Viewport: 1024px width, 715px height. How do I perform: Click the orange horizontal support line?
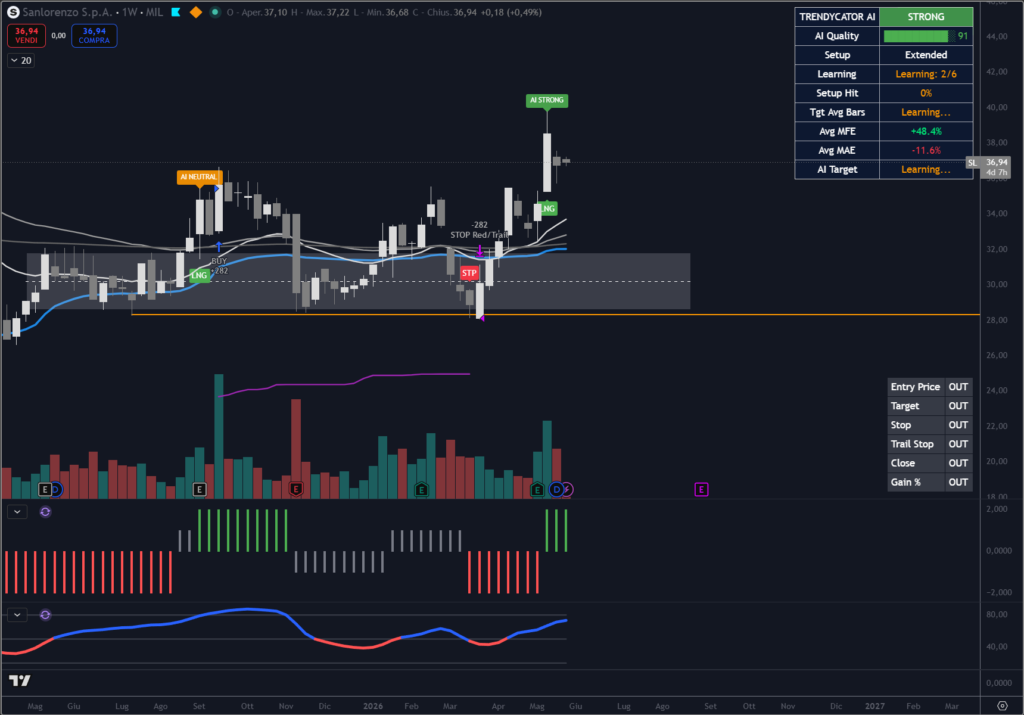coord(555,315)
